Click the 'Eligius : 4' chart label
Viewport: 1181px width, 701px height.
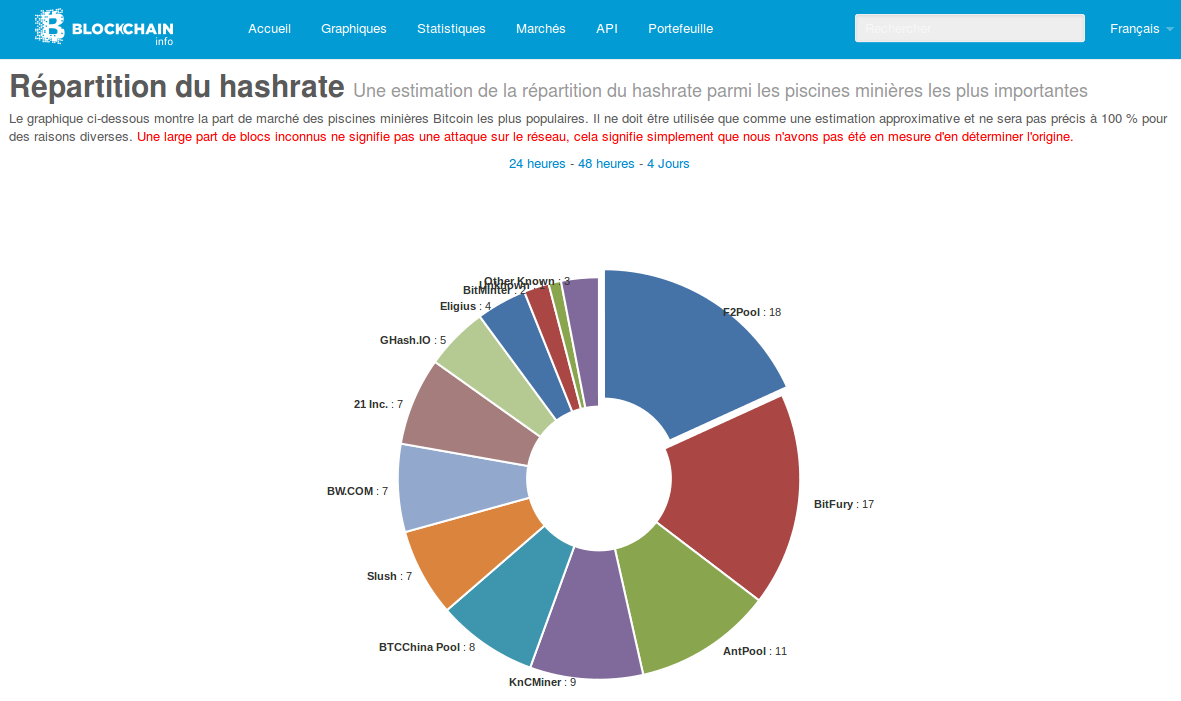(465, 306)
